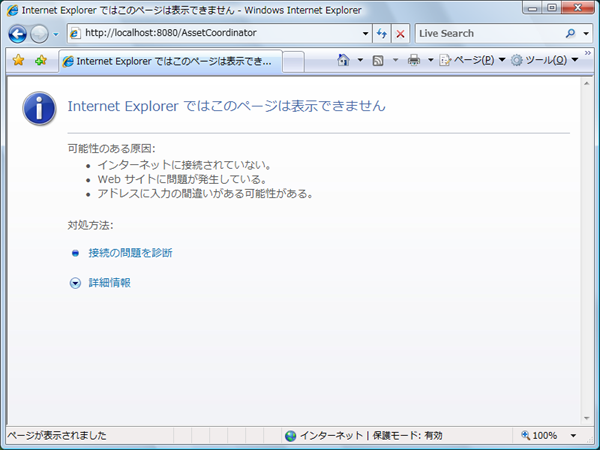This screenshot has height=450, width=600.
Task: Click the 'Web サイトに問題が発生している' bullet
Action: (182, 179)
